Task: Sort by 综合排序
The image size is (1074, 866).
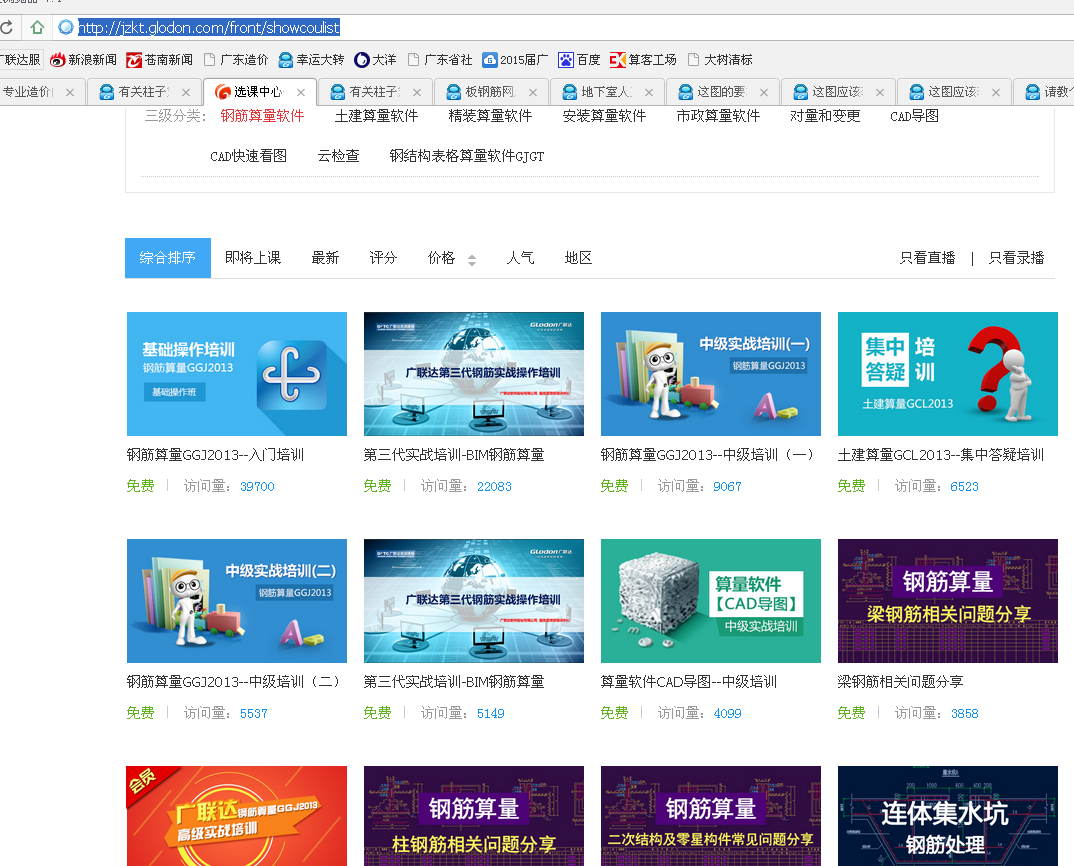Action: 168,258
